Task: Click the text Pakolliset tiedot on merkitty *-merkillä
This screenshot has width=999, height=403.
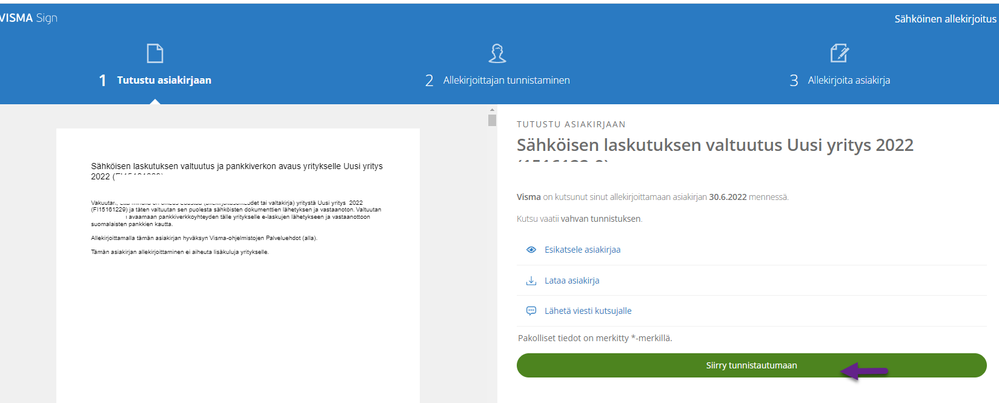Action: [x=596, y=338]
